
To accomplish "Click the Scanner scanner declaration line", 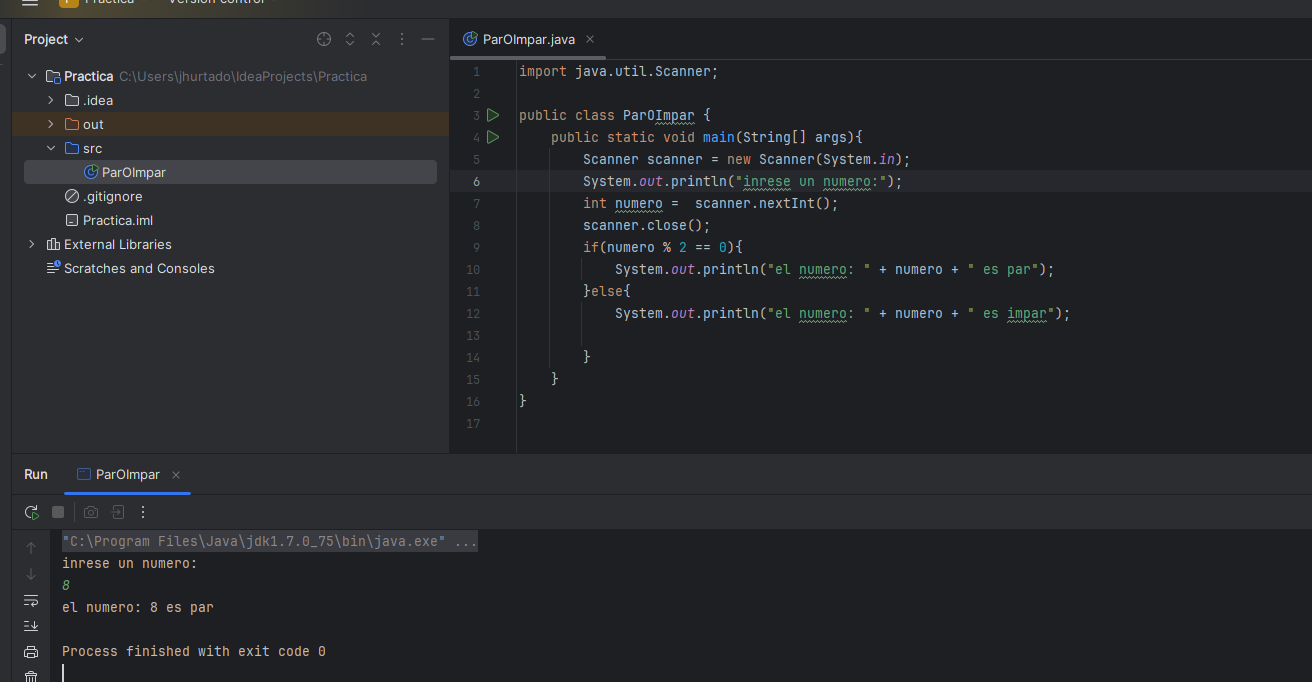I will pos(747,159).
